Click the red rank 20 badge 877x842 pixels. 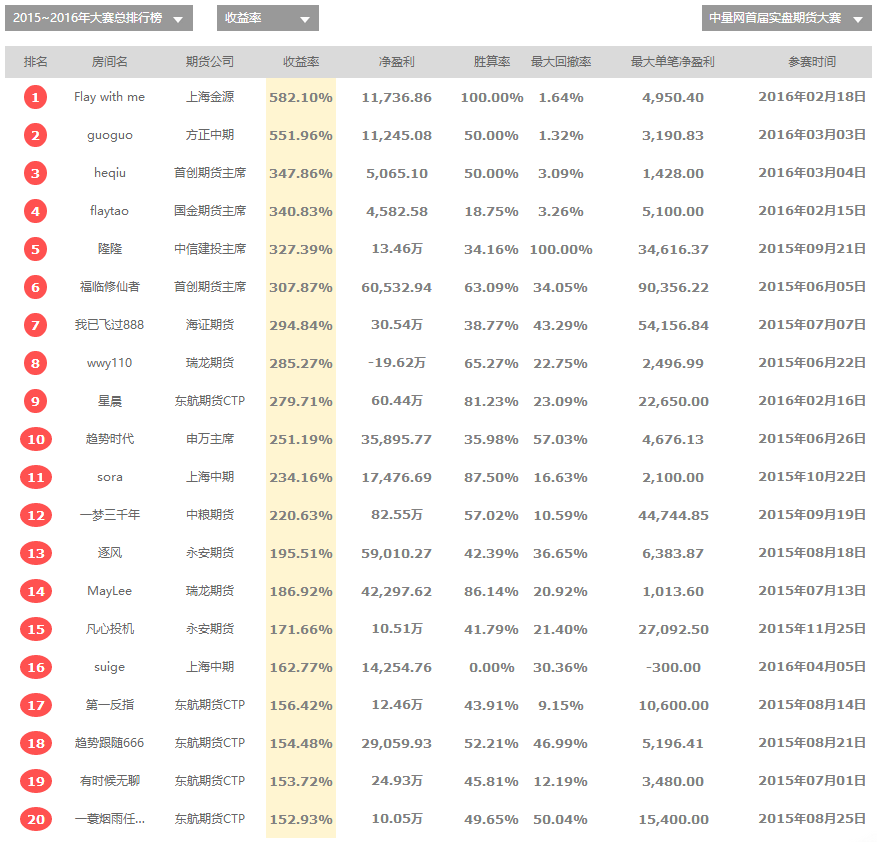click(36, 820)
